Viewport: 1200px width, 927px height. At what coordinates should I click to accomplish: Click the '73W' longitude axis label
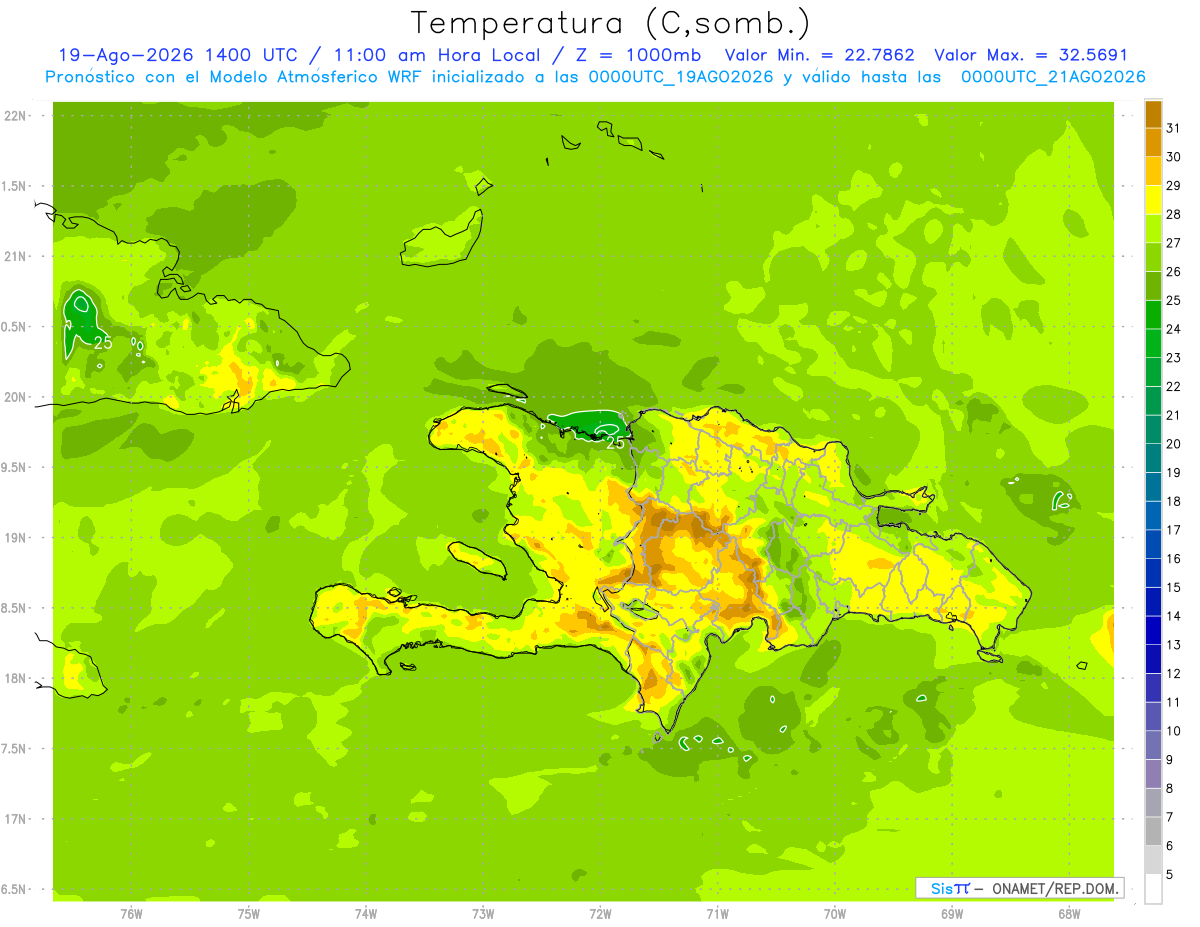[483, 913]
